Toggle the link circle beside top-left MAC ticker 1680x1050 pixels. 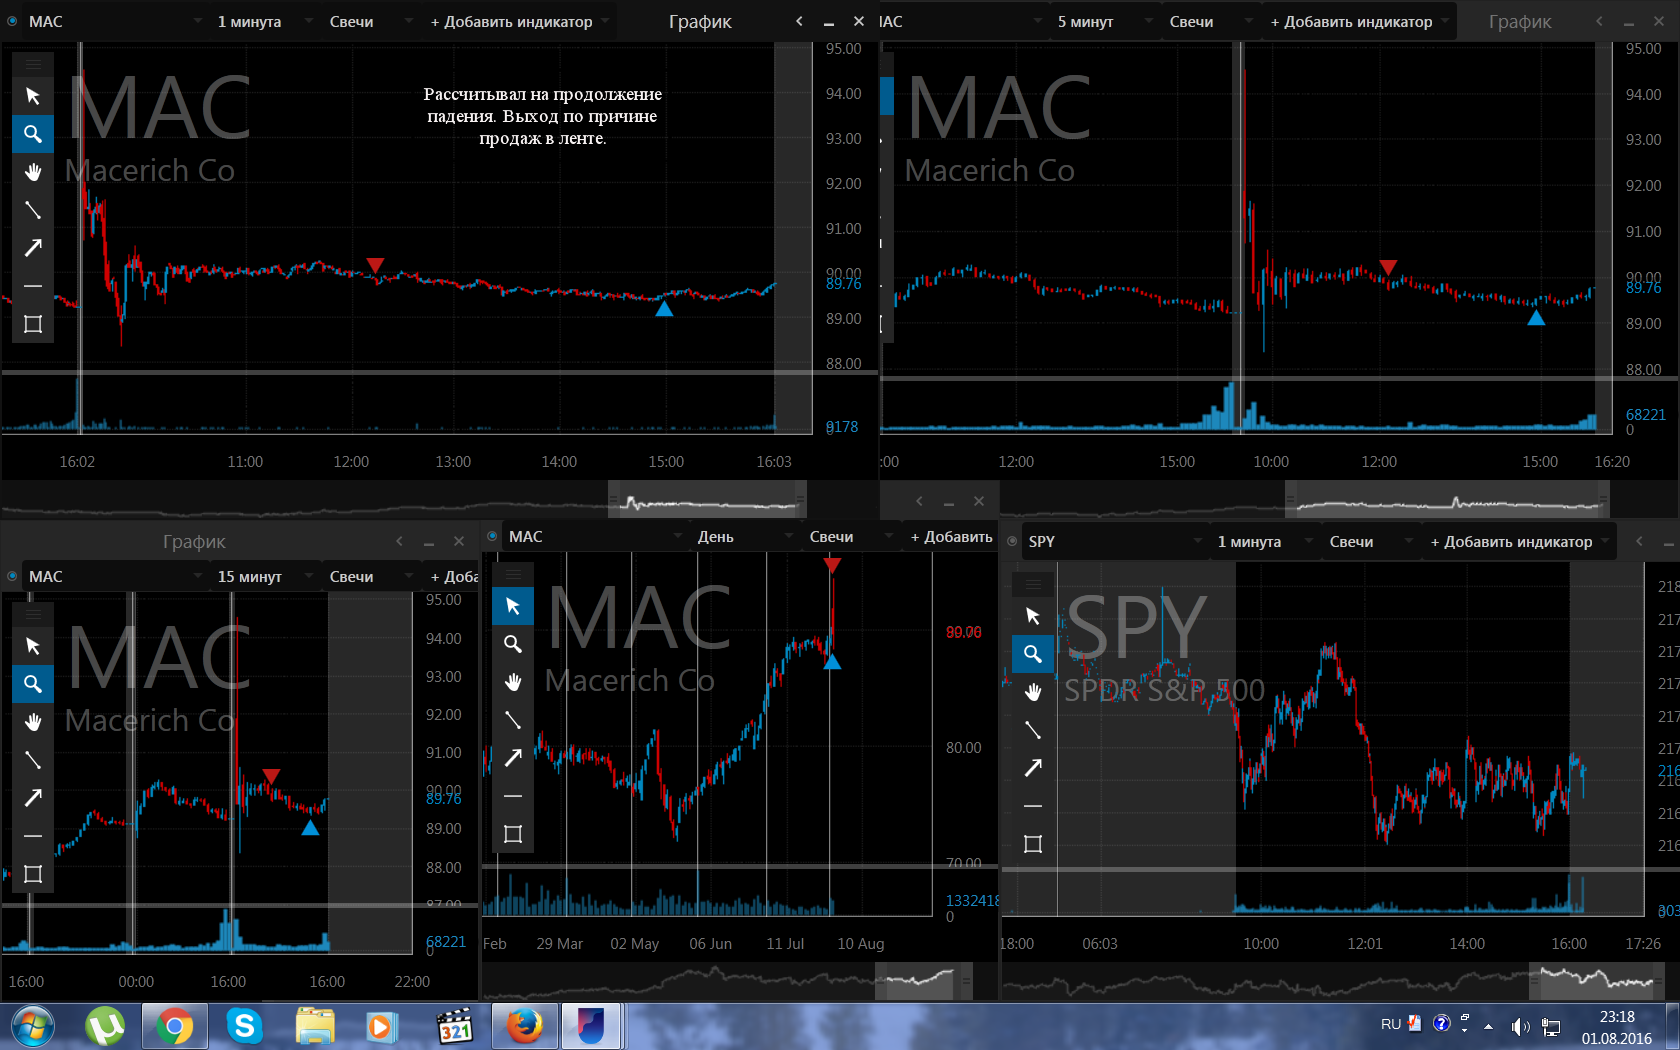tap(12, 21)
